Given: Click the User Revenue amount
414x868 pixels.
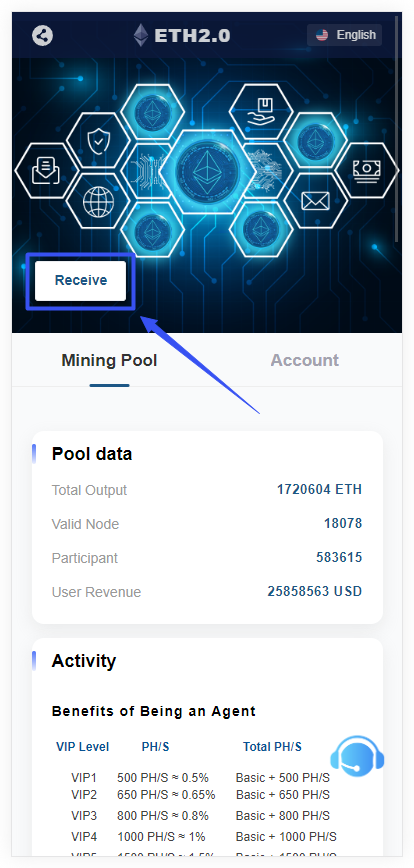Looking at the screenshot, I should pos(314,591).
